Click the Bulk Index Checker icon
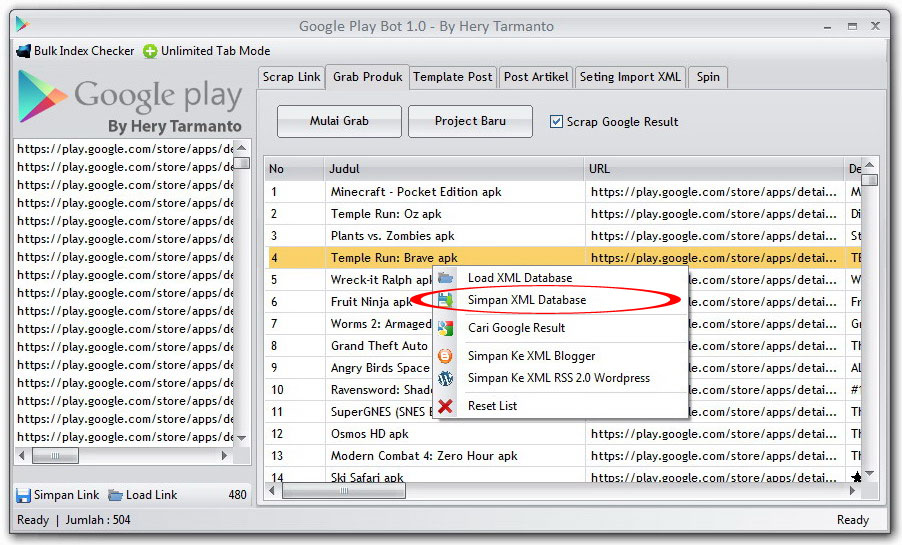902x545 pixels. pos(24,51)
